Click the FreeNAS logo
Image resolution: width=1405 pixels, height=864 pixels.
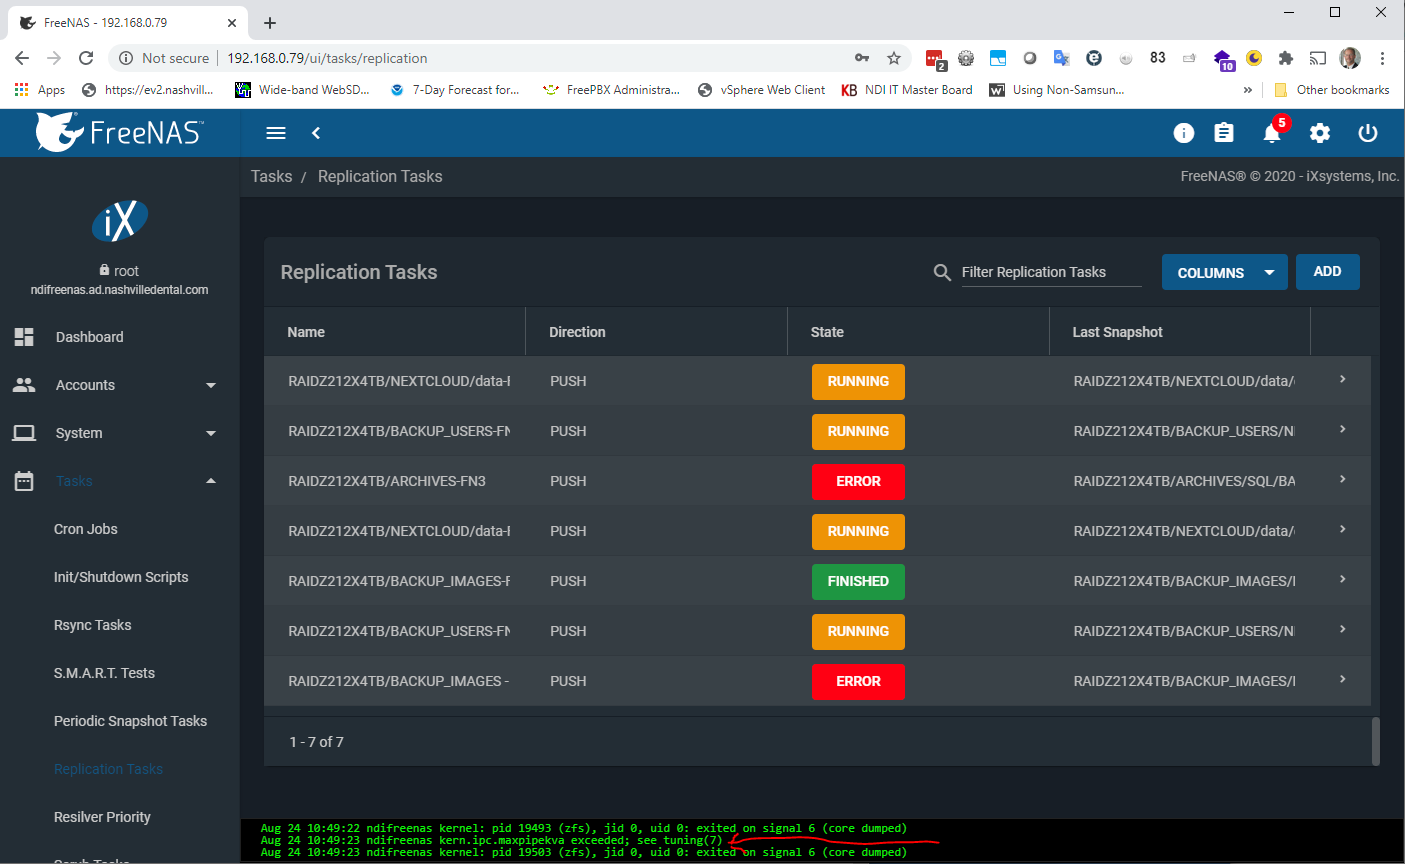point(120,132)
